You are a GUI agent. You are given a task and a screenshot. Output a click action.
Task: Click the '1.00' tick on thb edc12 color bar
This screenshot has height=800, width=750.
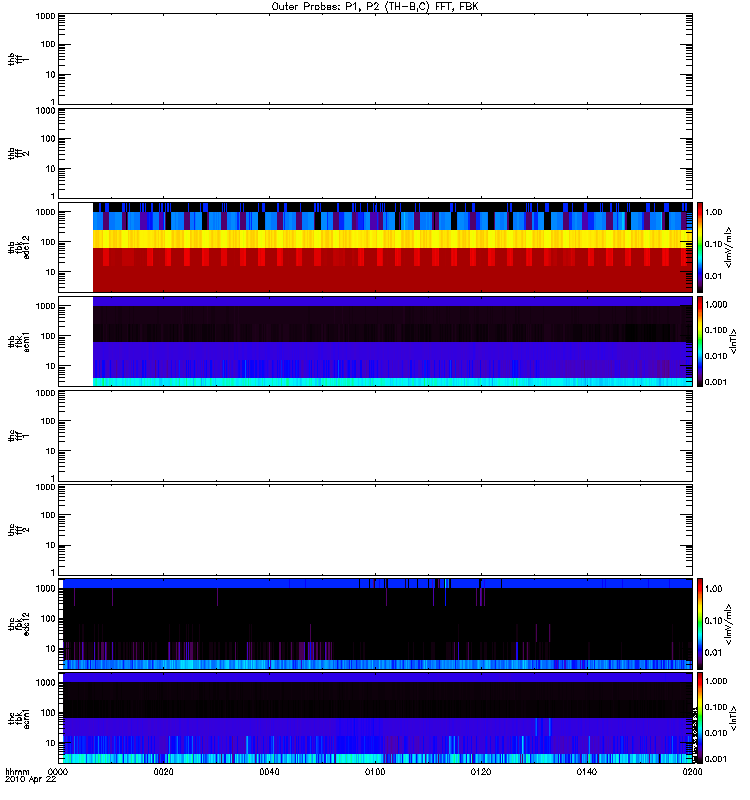(714, 212)
